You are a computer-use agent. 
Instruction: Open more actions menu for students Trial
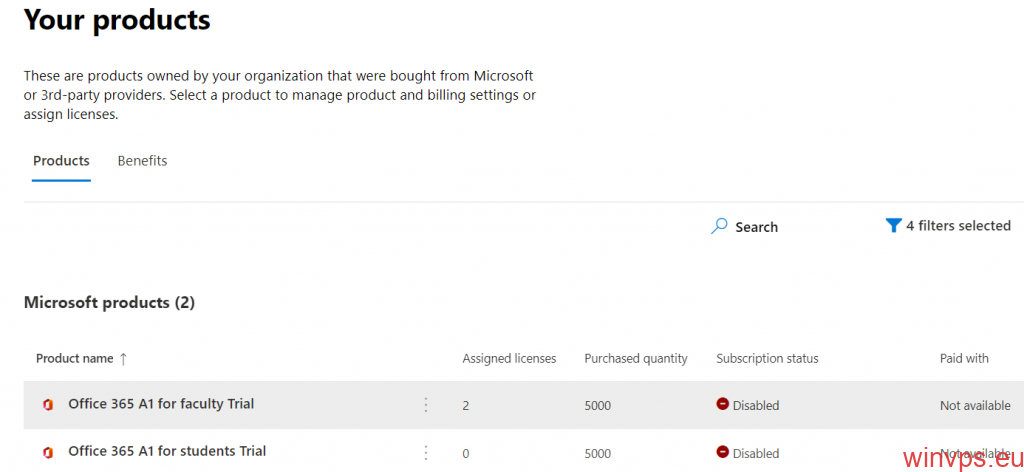point(425,453)
